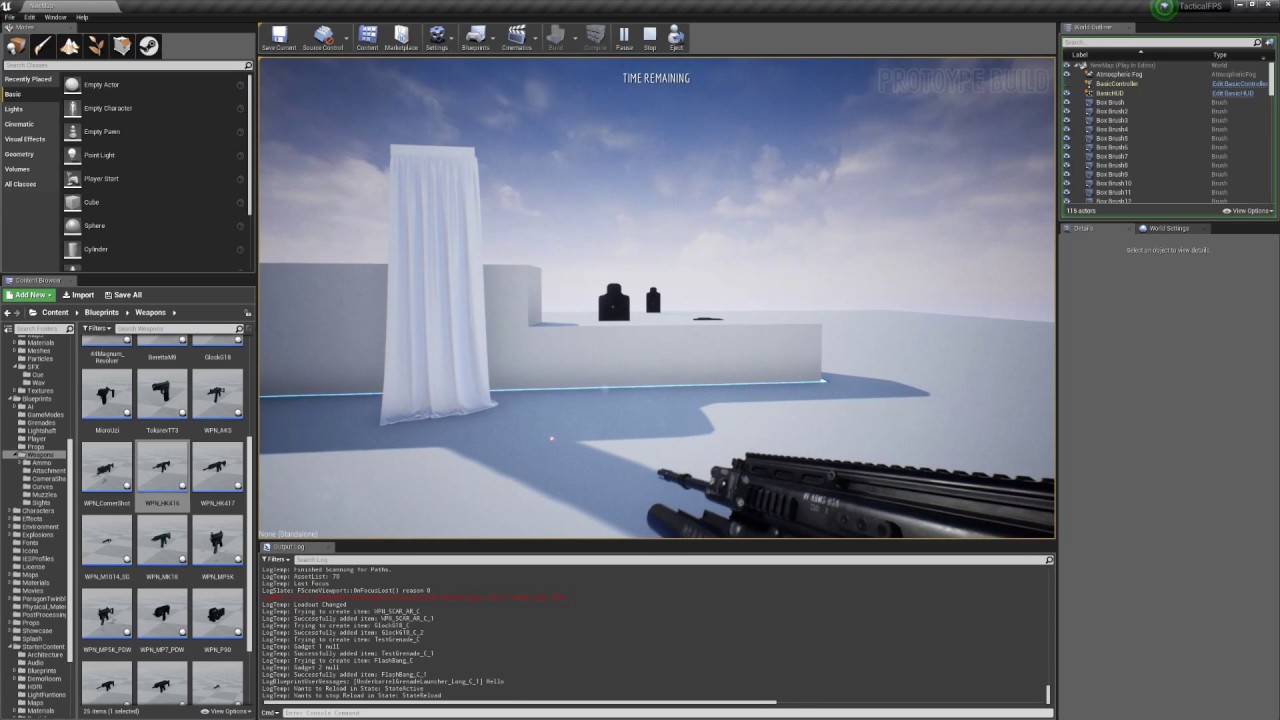This screenshot has width=1280, height=720.
Task: Open the Window menu
Action: tap(56, 17)
